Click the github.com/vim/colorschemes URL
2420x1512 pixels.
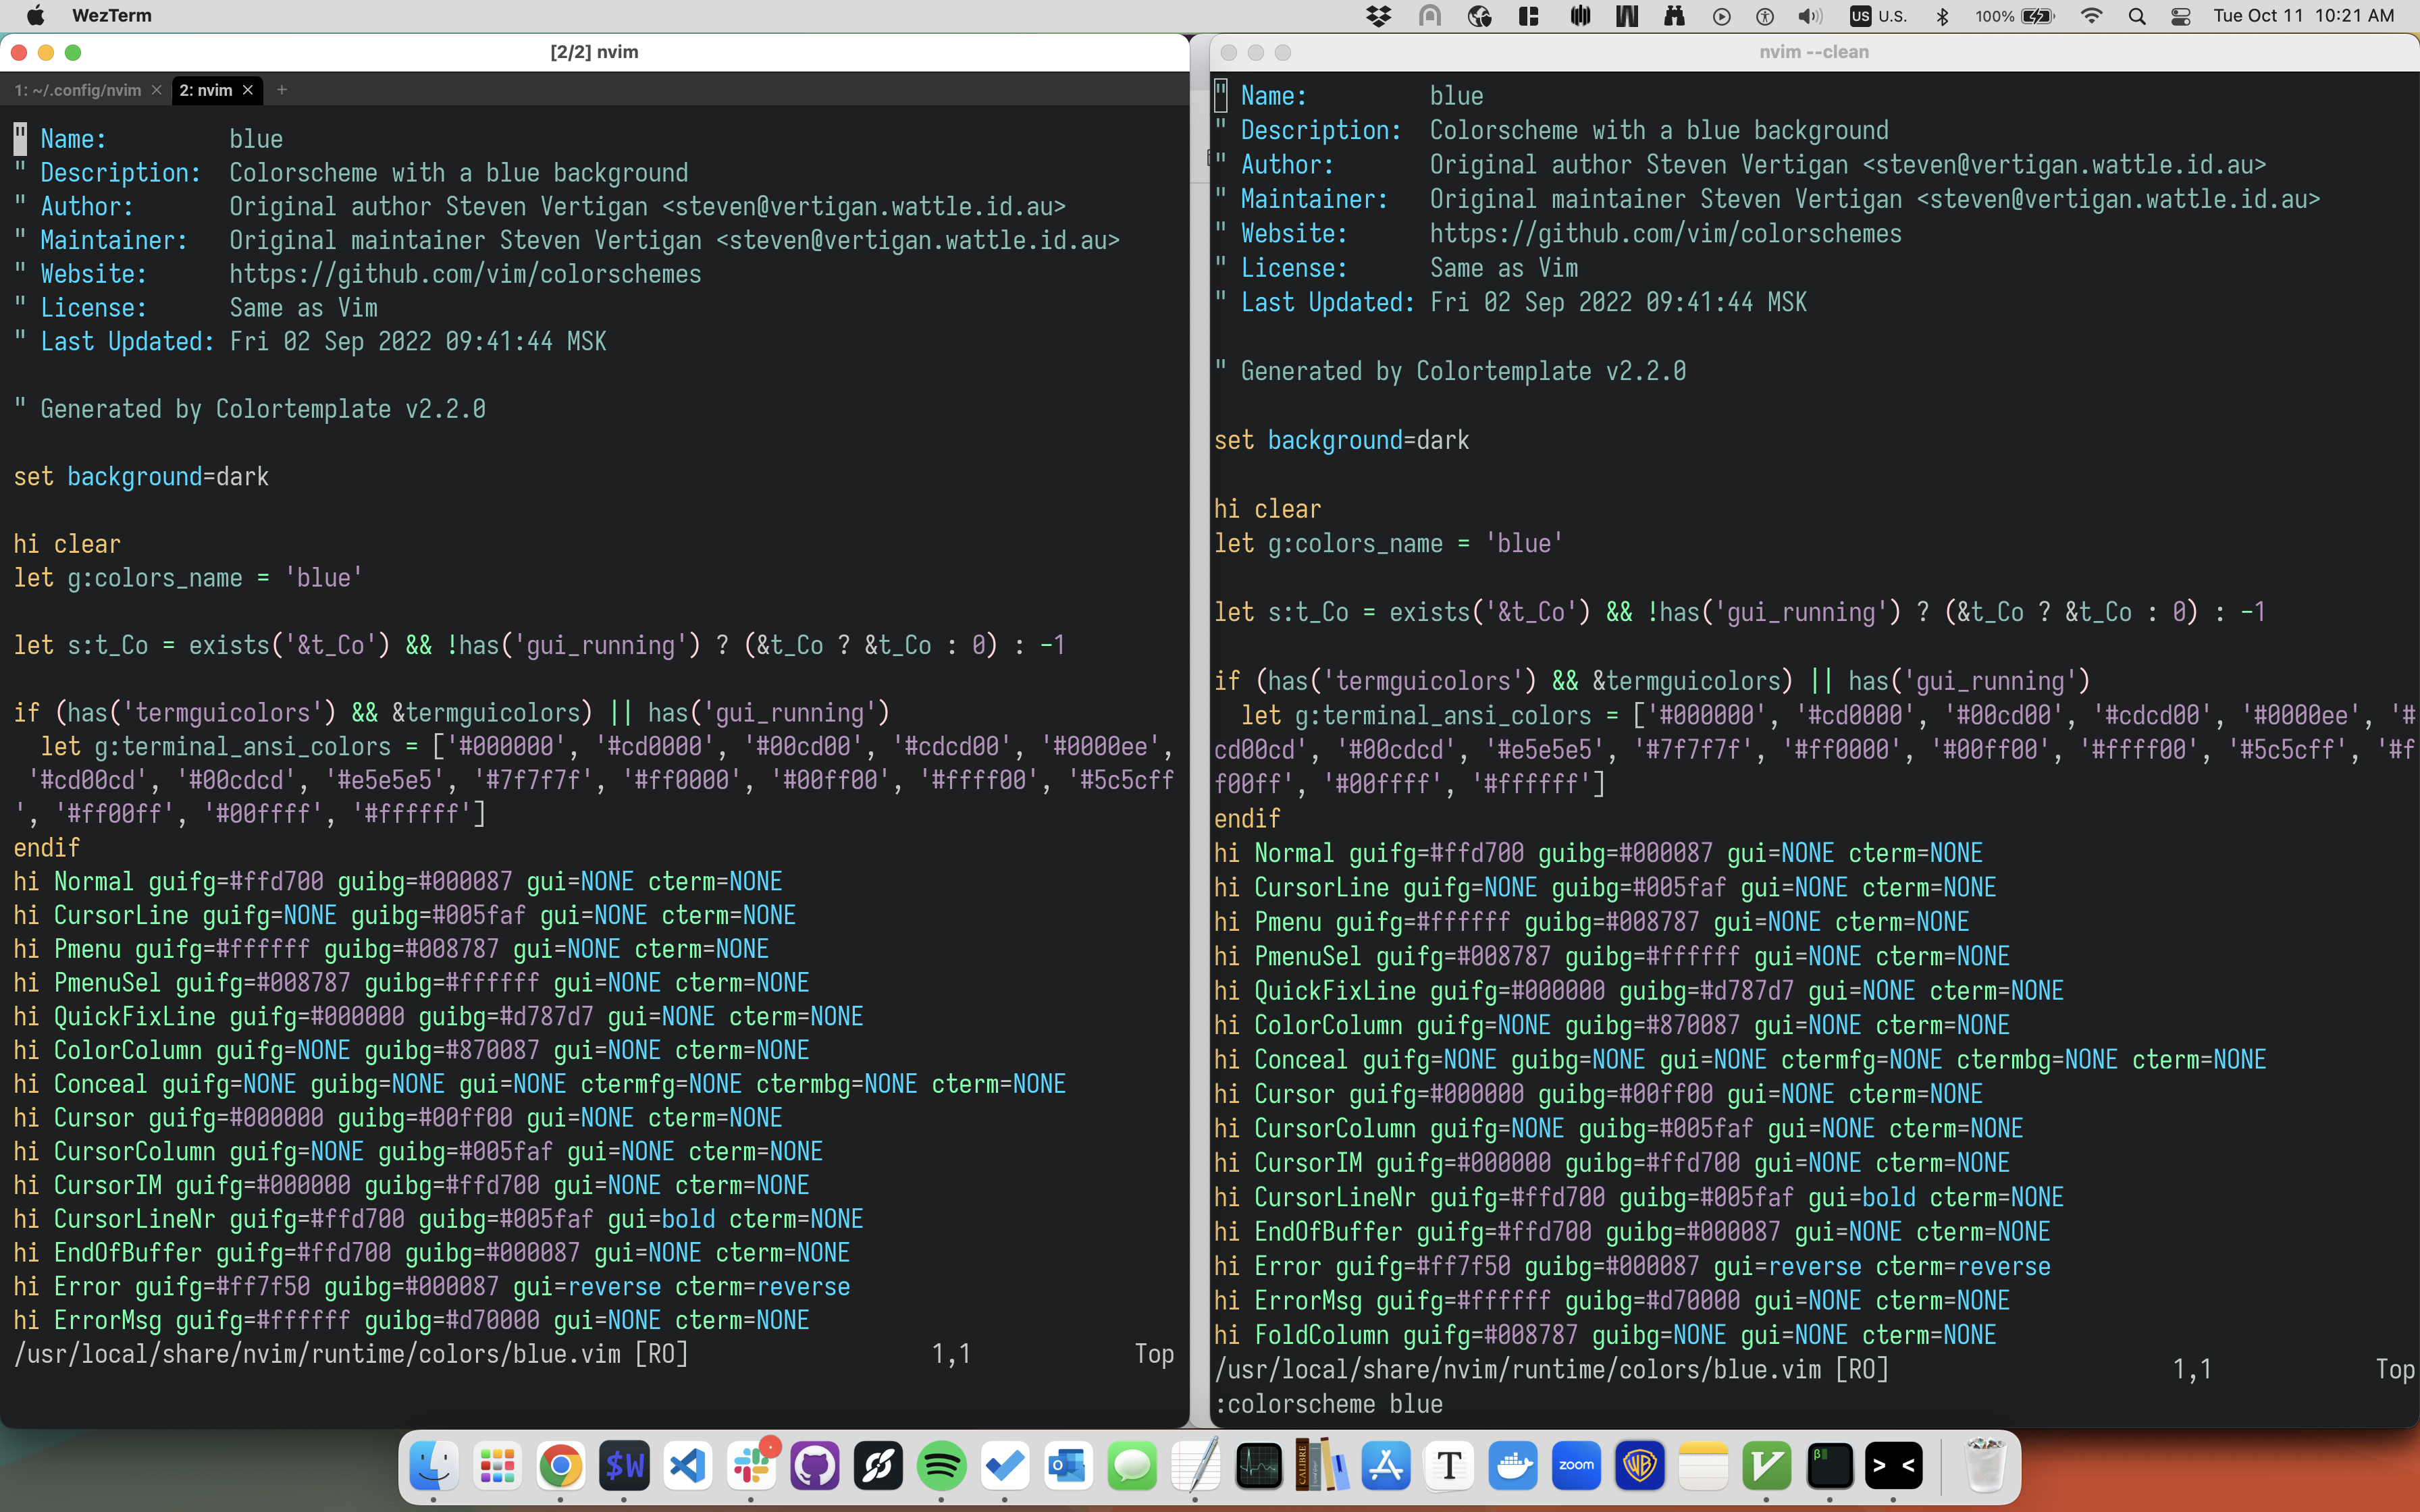coord(465,273)
